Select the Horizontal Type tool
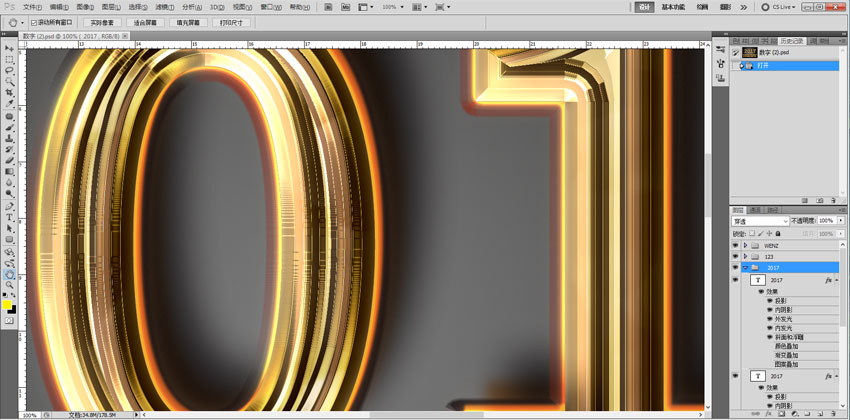The width and height of the screenshot is (850, 420). click(9, 218)
